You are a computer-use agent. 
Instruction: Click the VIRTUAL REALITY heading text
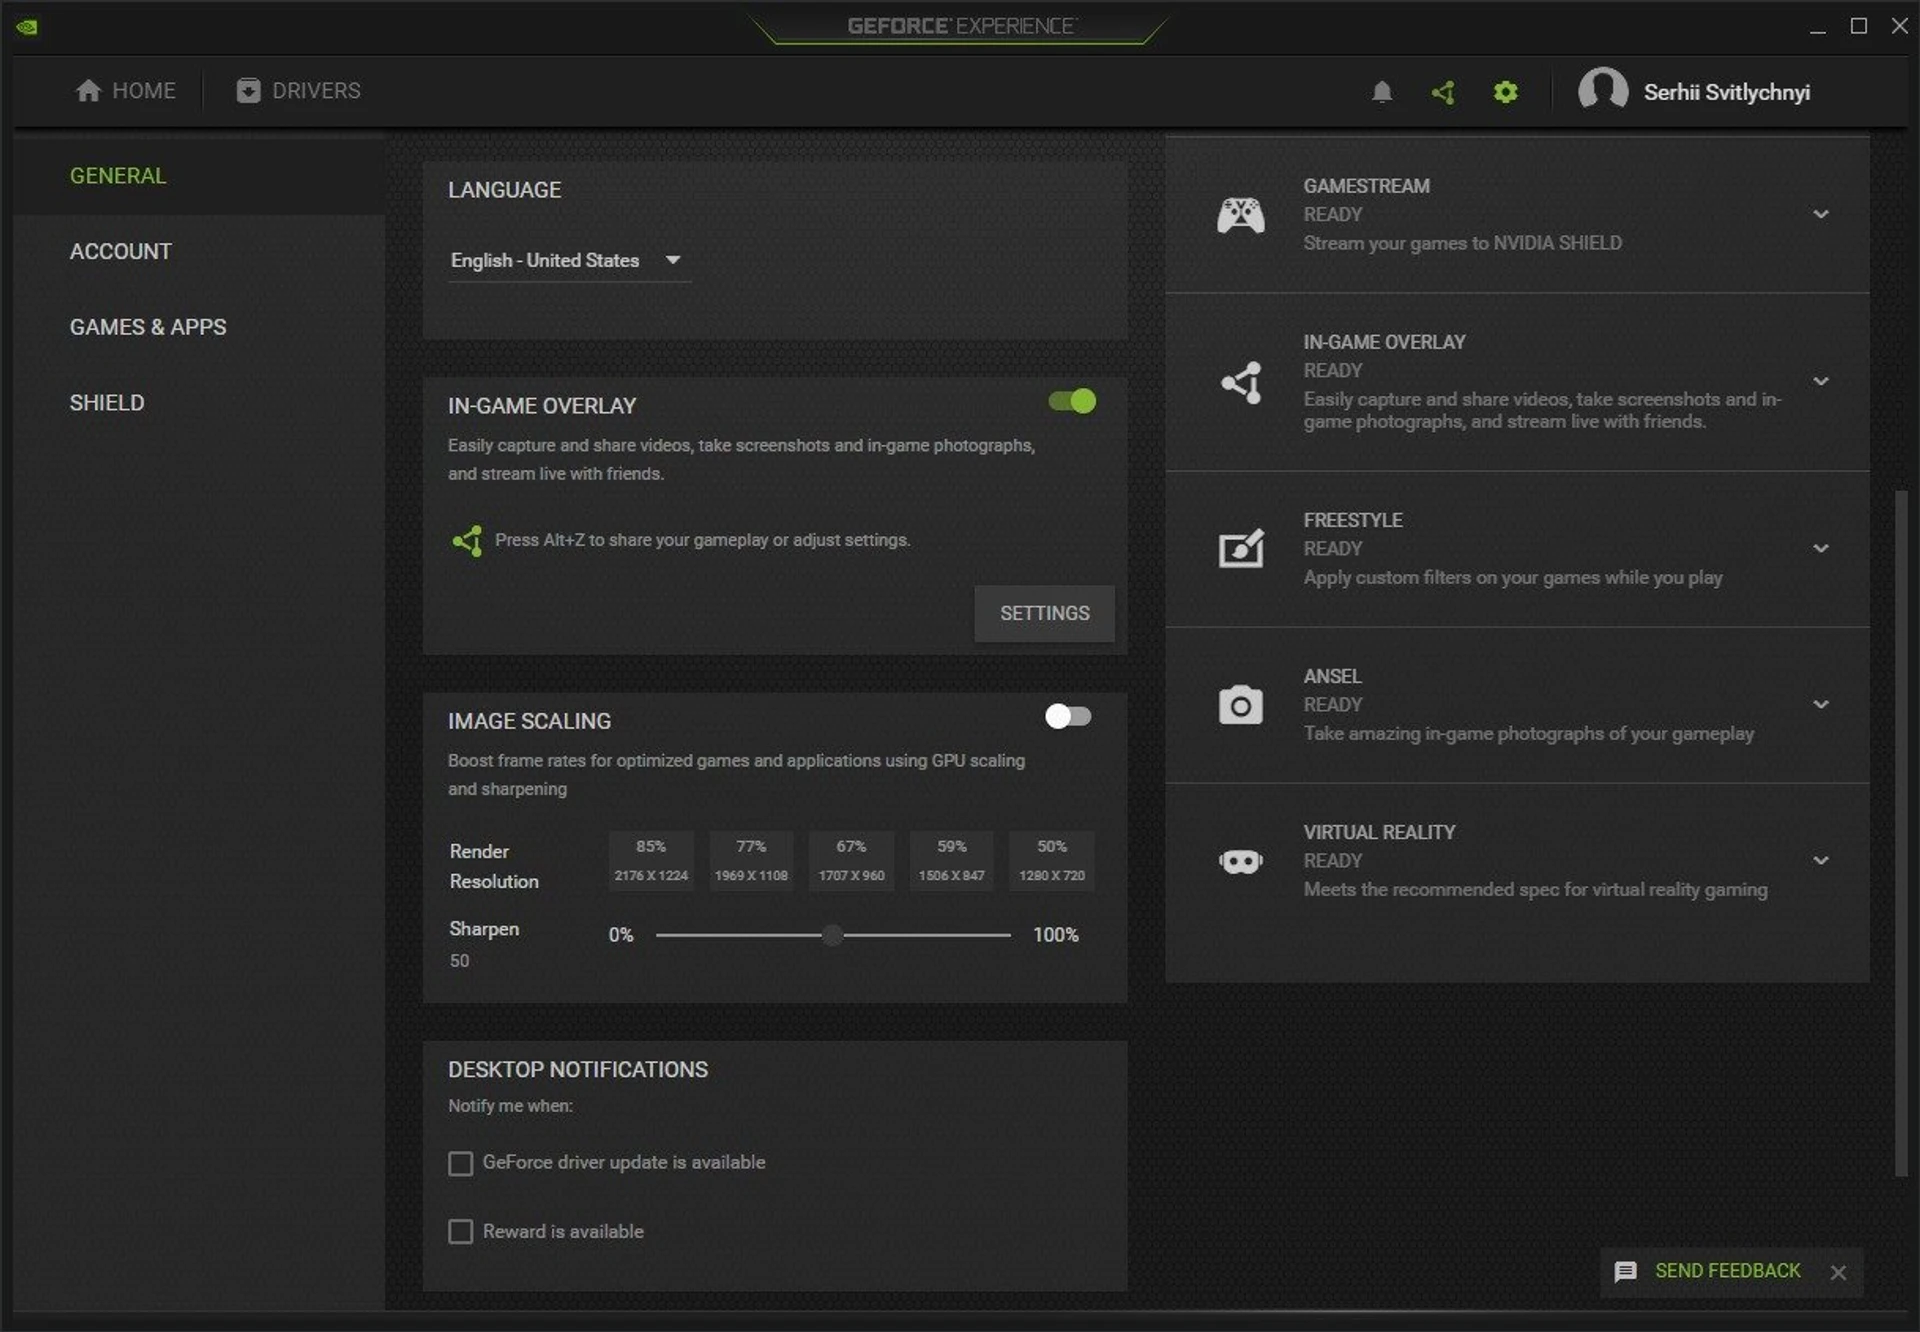(1379, 832)
